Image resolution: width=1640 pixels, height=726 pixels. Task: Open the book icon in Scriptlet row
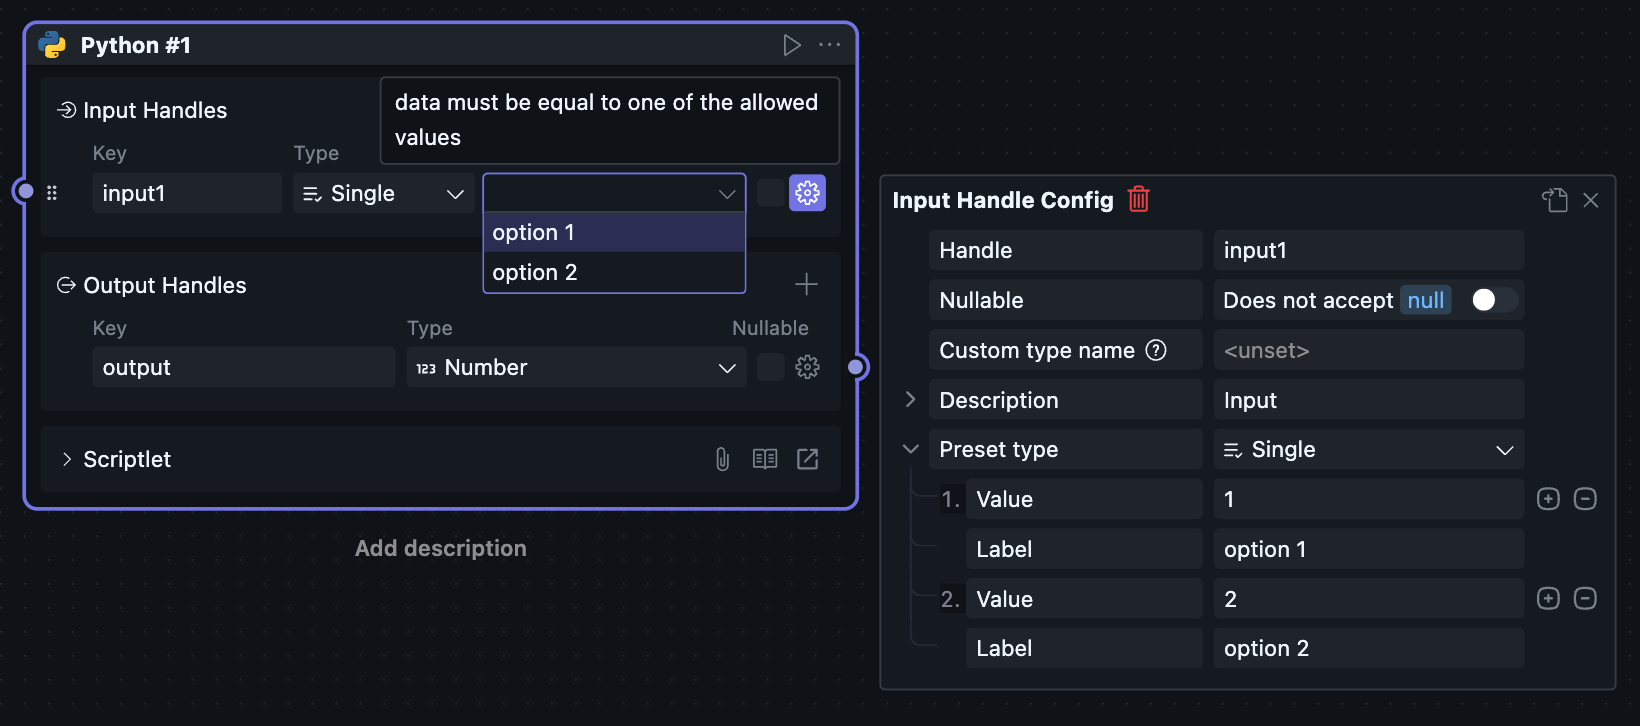pyautogui.click(x=765, y=459)
